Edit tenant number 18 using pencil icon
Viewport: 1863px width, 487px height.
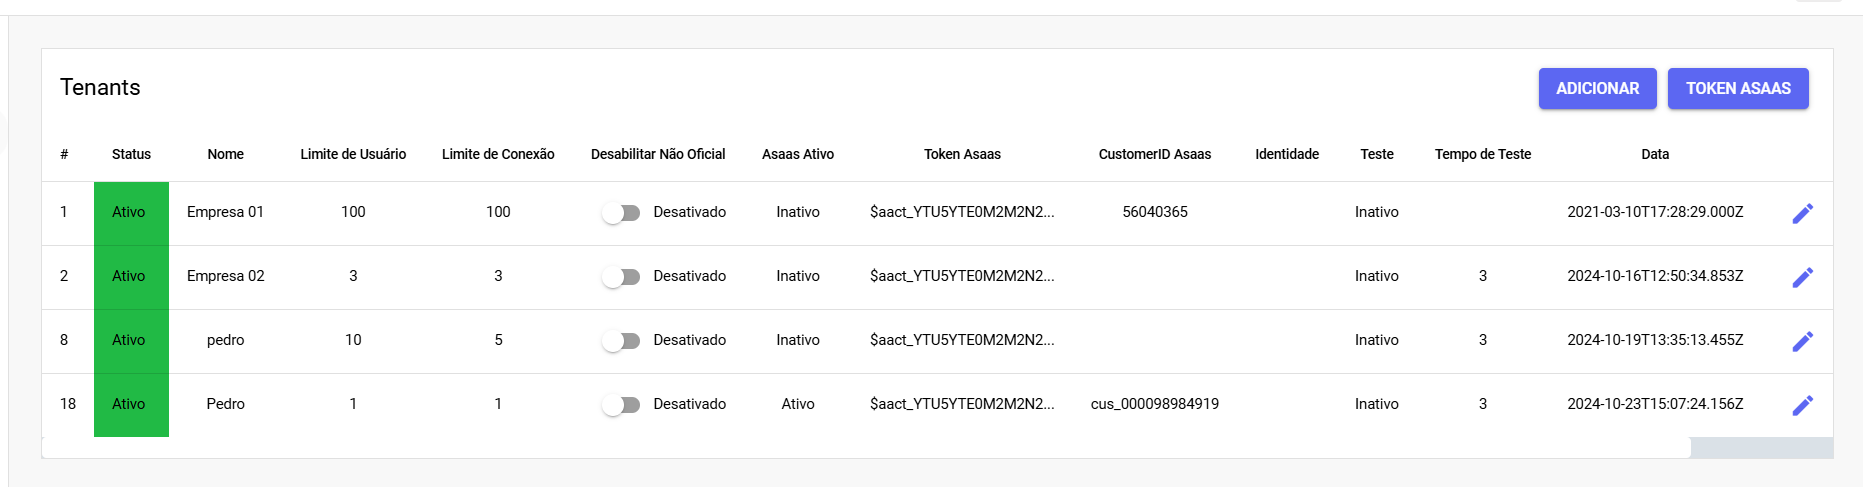pos(1802,405)
